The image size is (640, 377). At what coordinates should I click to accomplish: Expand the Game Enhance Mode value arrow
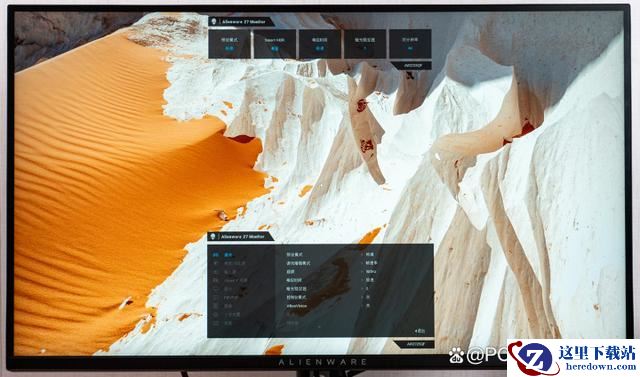(x=362, y=263)
